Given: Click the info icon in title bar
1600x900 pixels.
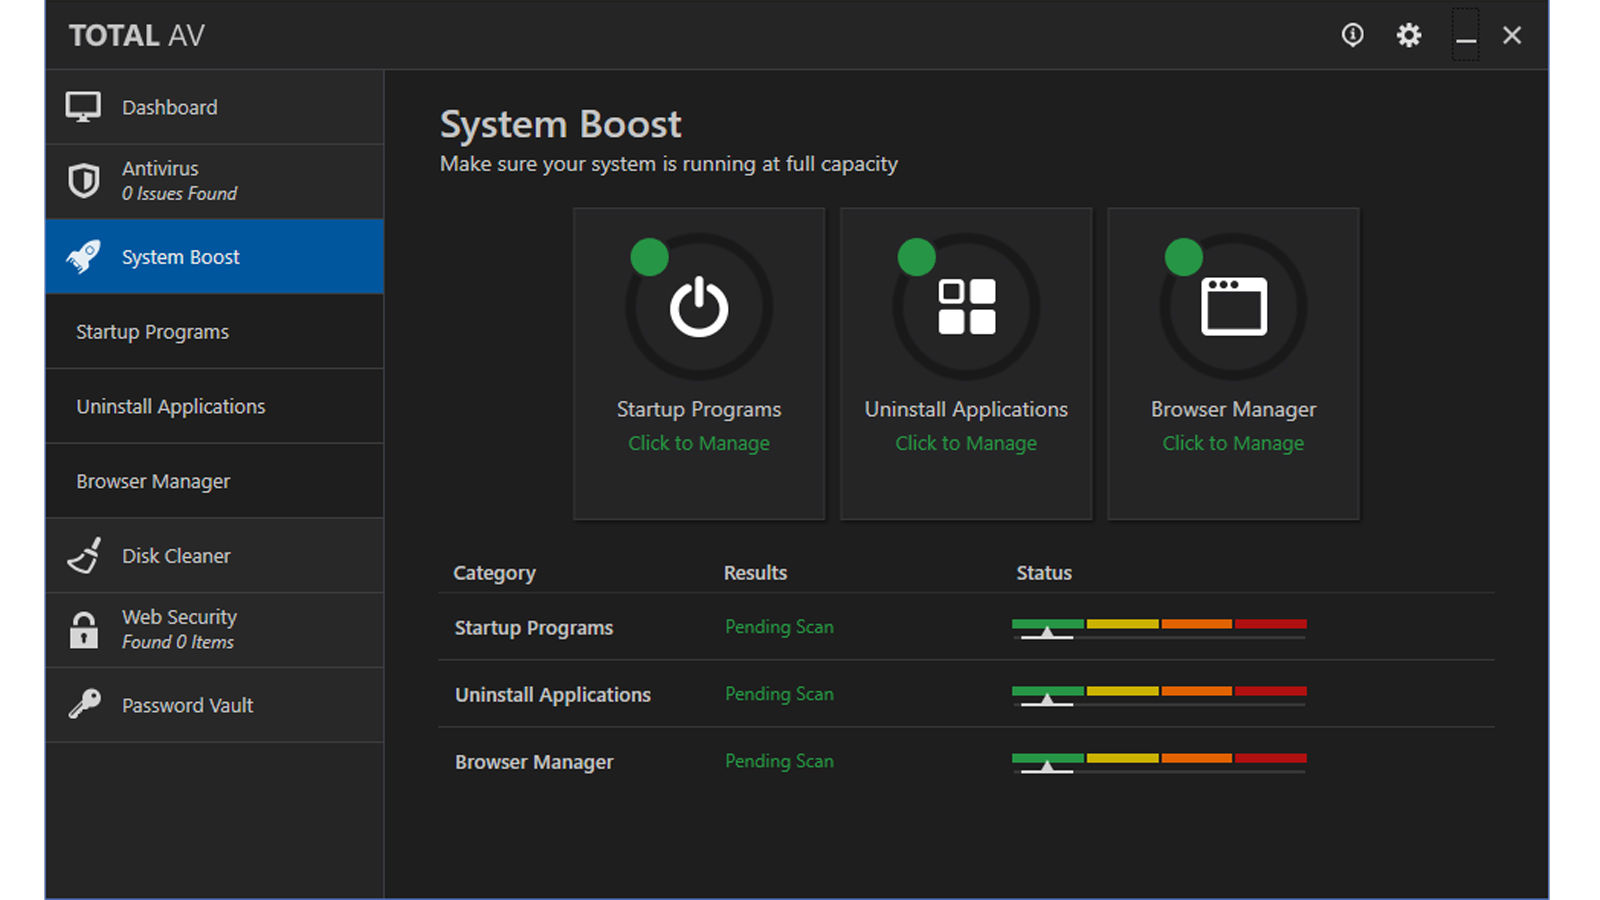Looking at the screenshot, I should [x=1352, y=36].
